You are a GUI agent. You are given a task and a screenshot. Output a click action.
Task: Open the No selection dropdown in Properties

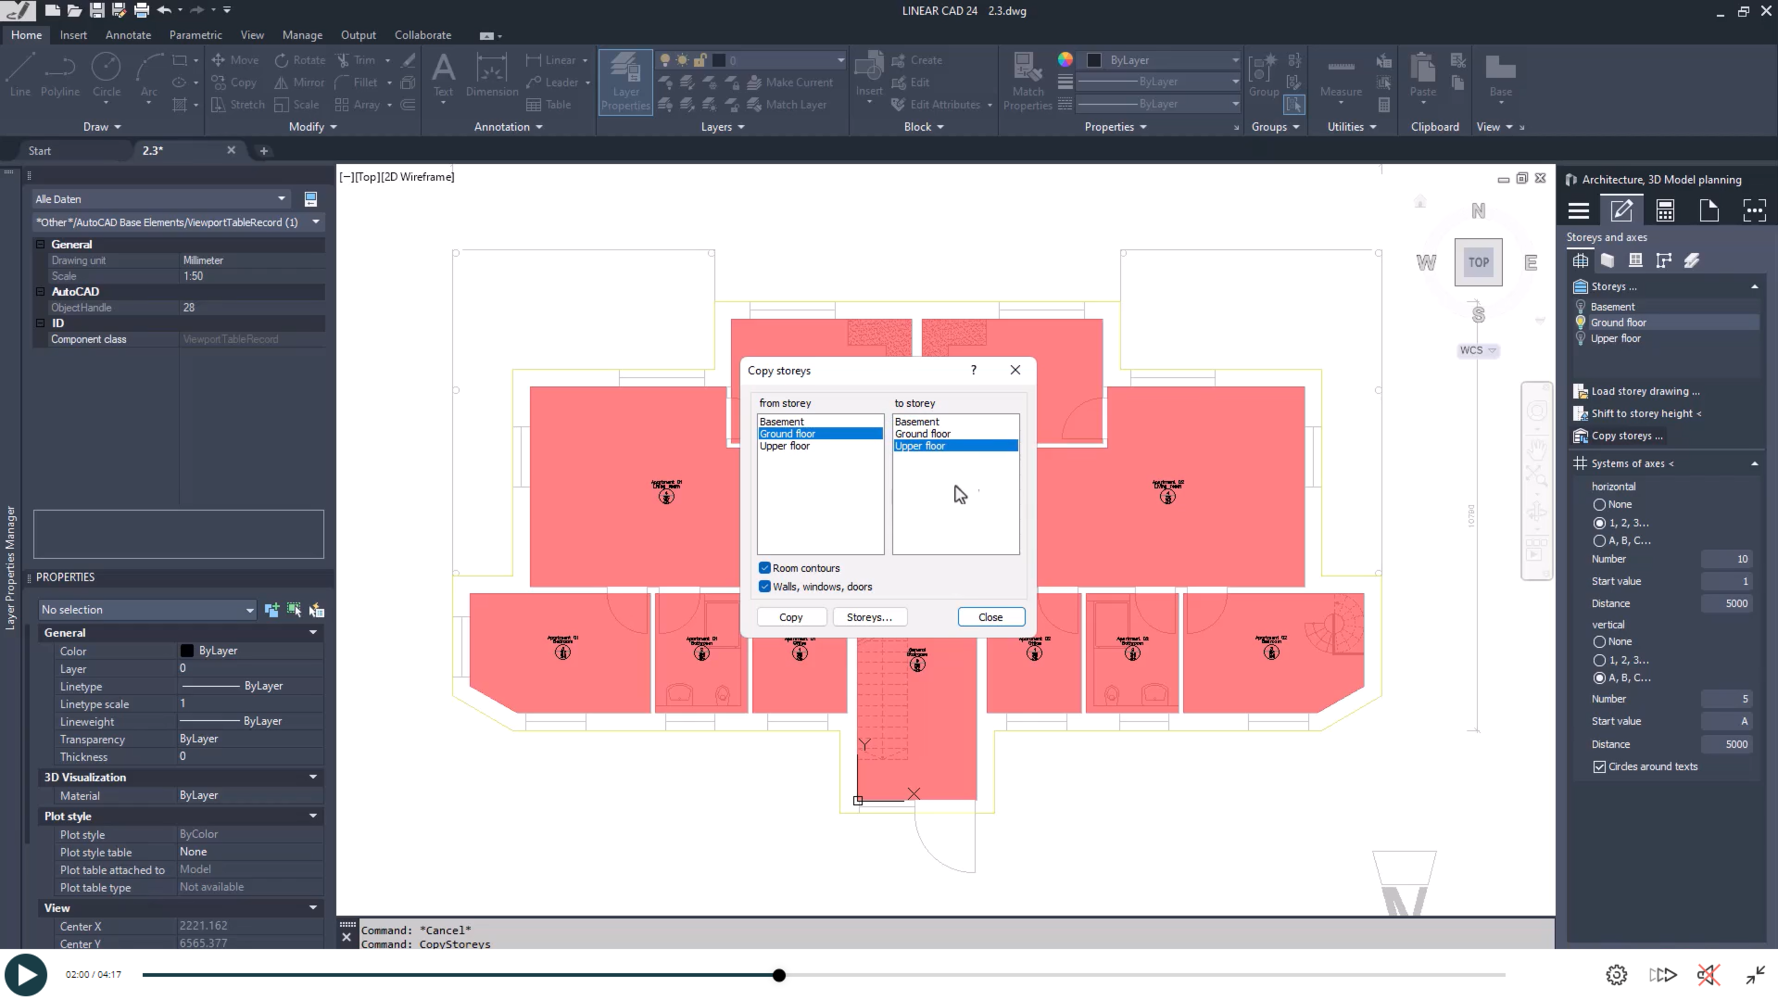point(147,610)
